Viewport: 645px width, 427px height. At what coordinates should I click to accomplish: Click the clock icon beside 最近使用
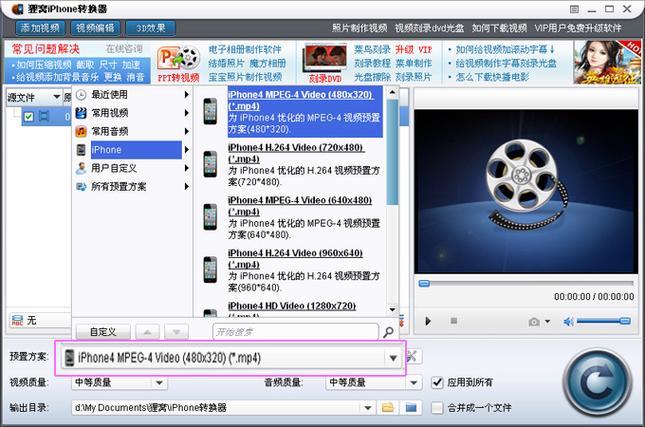(x=81, y=95)
